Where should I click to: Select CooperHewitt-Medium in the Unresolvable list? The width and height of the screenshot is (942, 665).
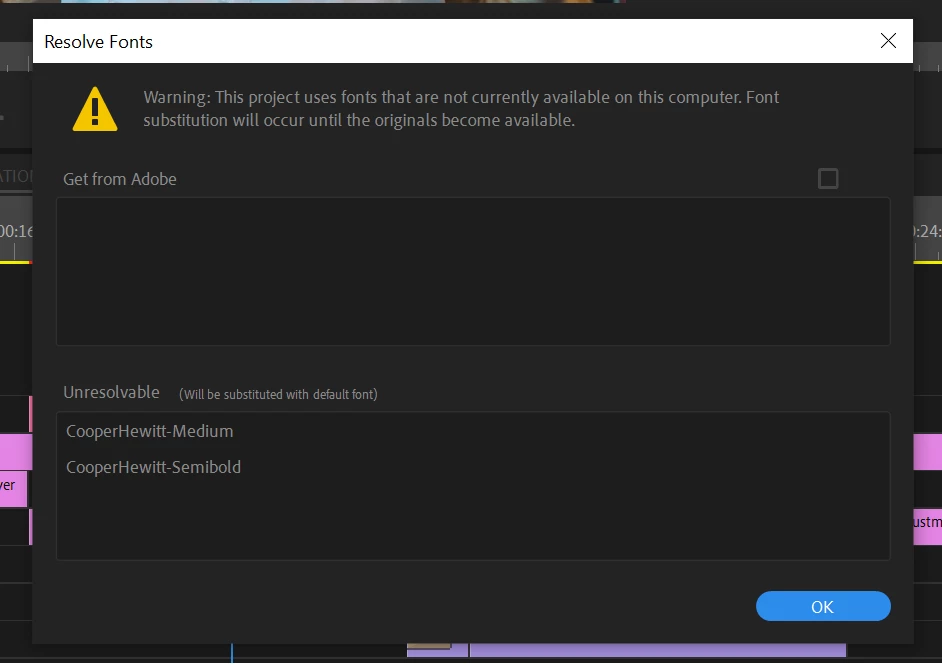pyautogui.click(x=150, y=431)
